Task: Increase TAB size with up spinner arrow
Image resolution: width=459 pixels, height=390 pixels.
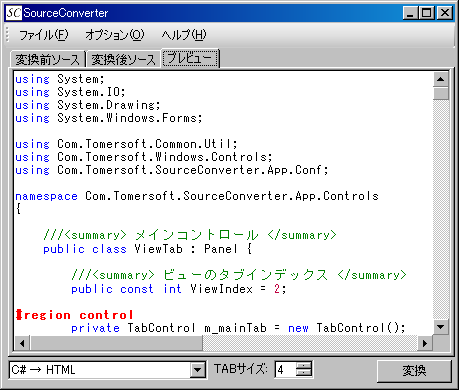Action: pos(304,366)
